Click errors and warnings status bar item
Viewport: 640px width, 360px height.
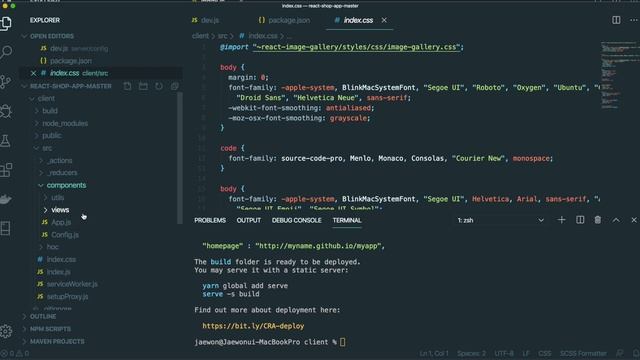(x=15, y=353)
